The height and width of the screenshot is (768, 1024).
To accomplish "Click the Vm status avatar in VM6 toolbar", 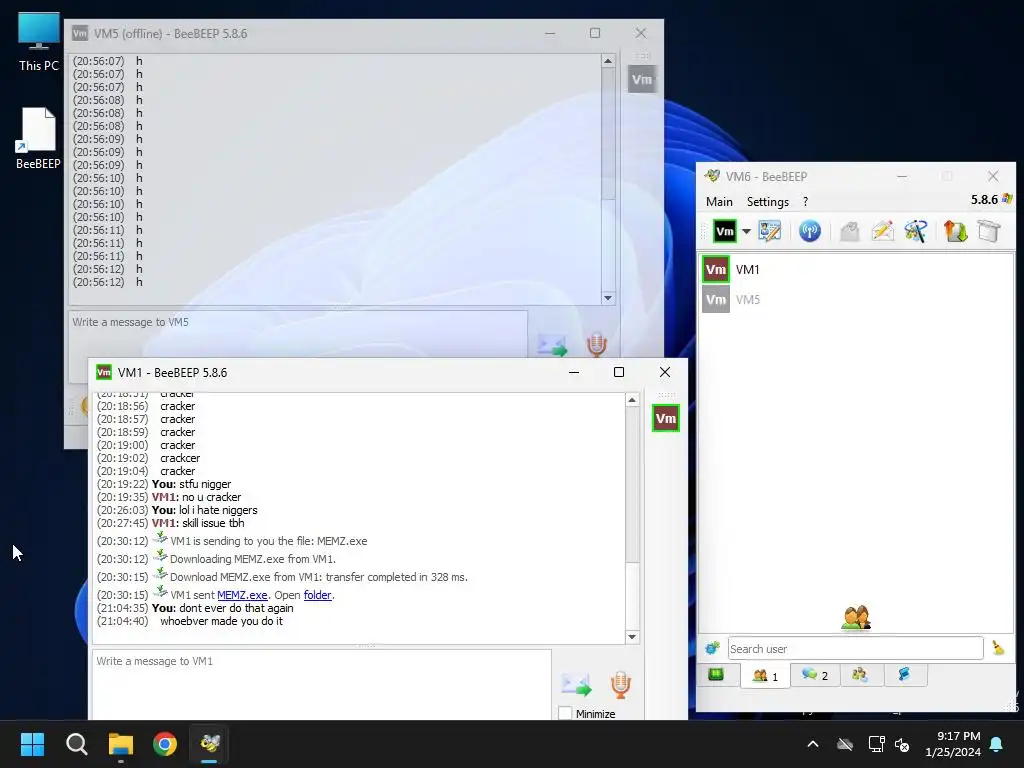I will click(x=724, y=231).
